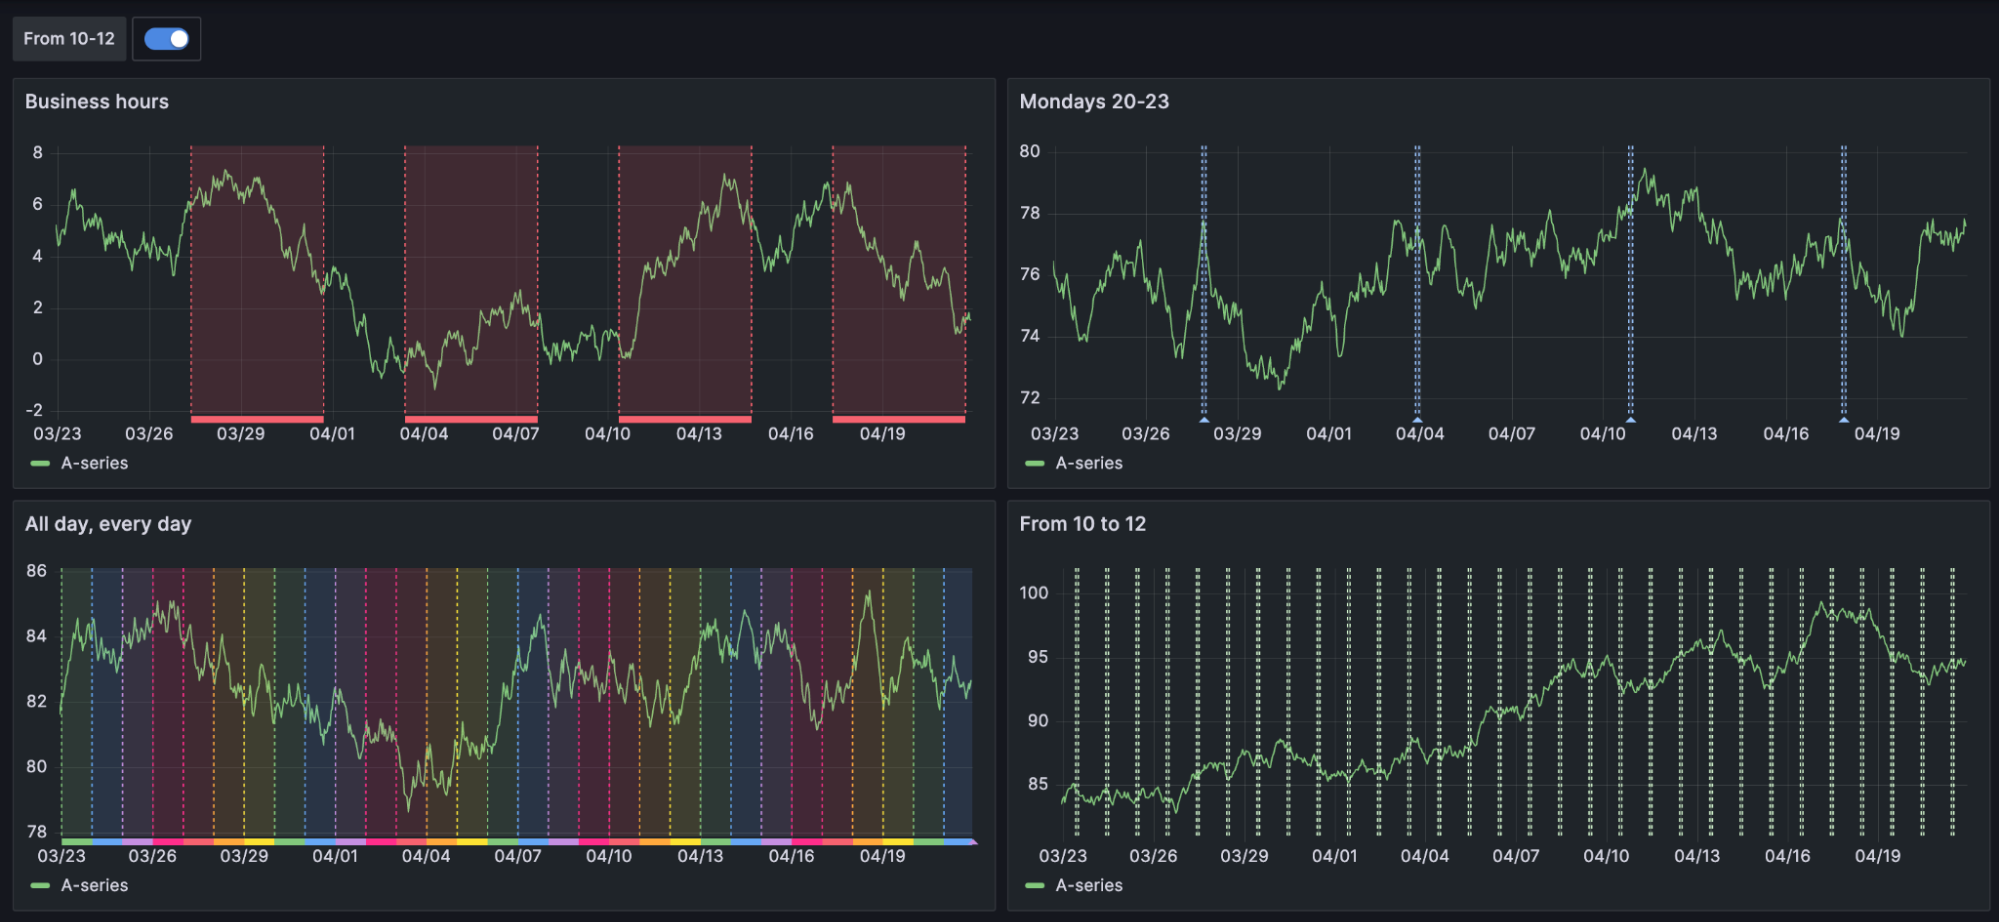Open the Mondays 20-23 panel menu

(x=1093, y=101)
